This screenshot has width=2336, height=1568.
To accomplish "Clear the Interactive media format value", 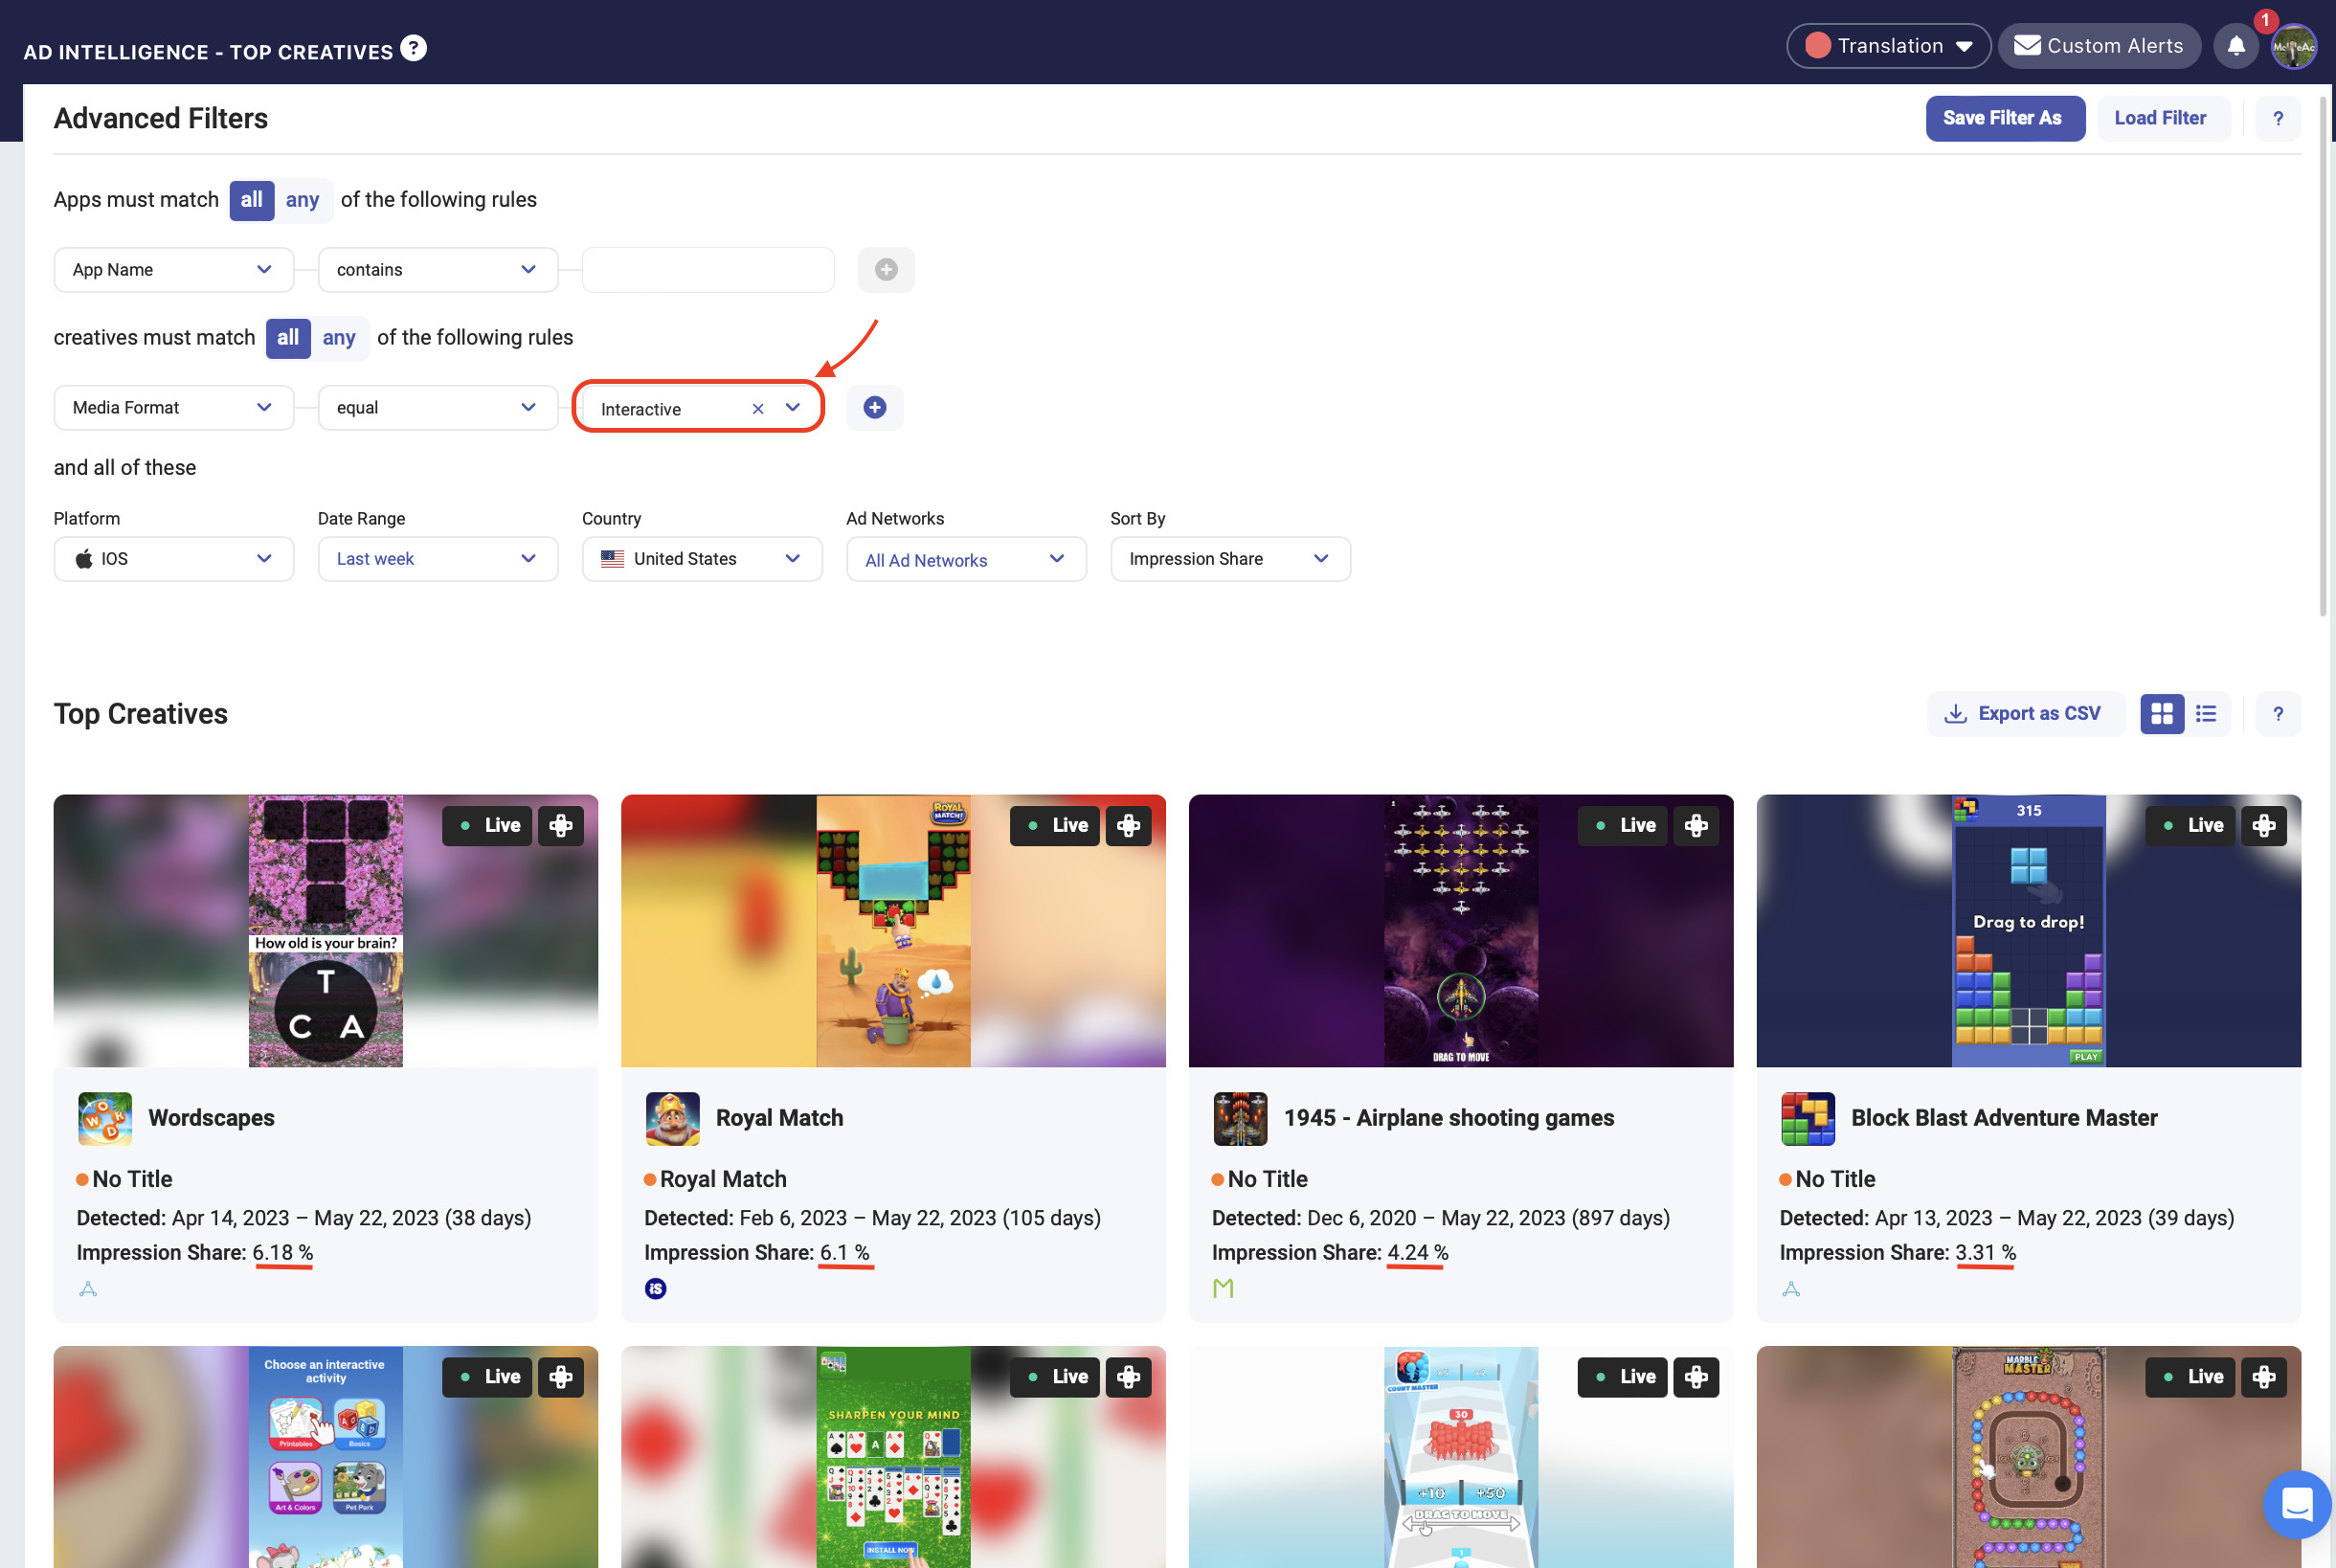I will point(758,408).
